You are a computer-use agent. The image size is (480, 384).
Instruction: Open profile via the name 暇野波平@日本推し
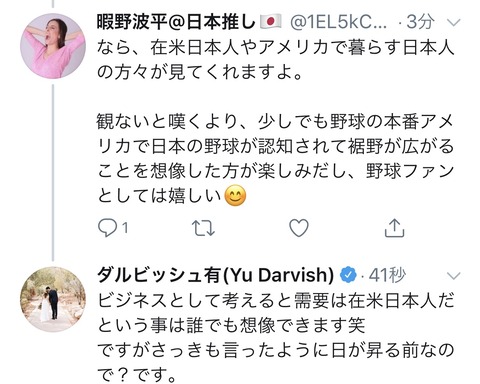[176, 22]
